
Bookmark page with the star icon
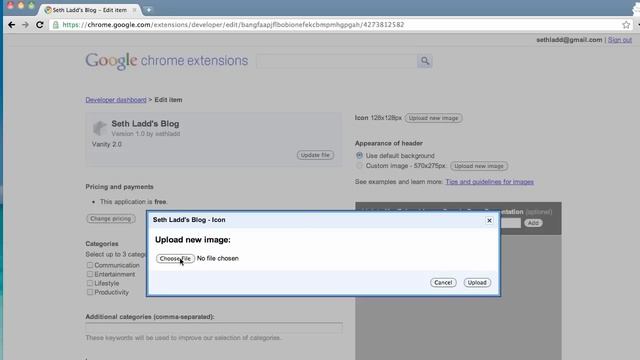click(x=626, y=25)
